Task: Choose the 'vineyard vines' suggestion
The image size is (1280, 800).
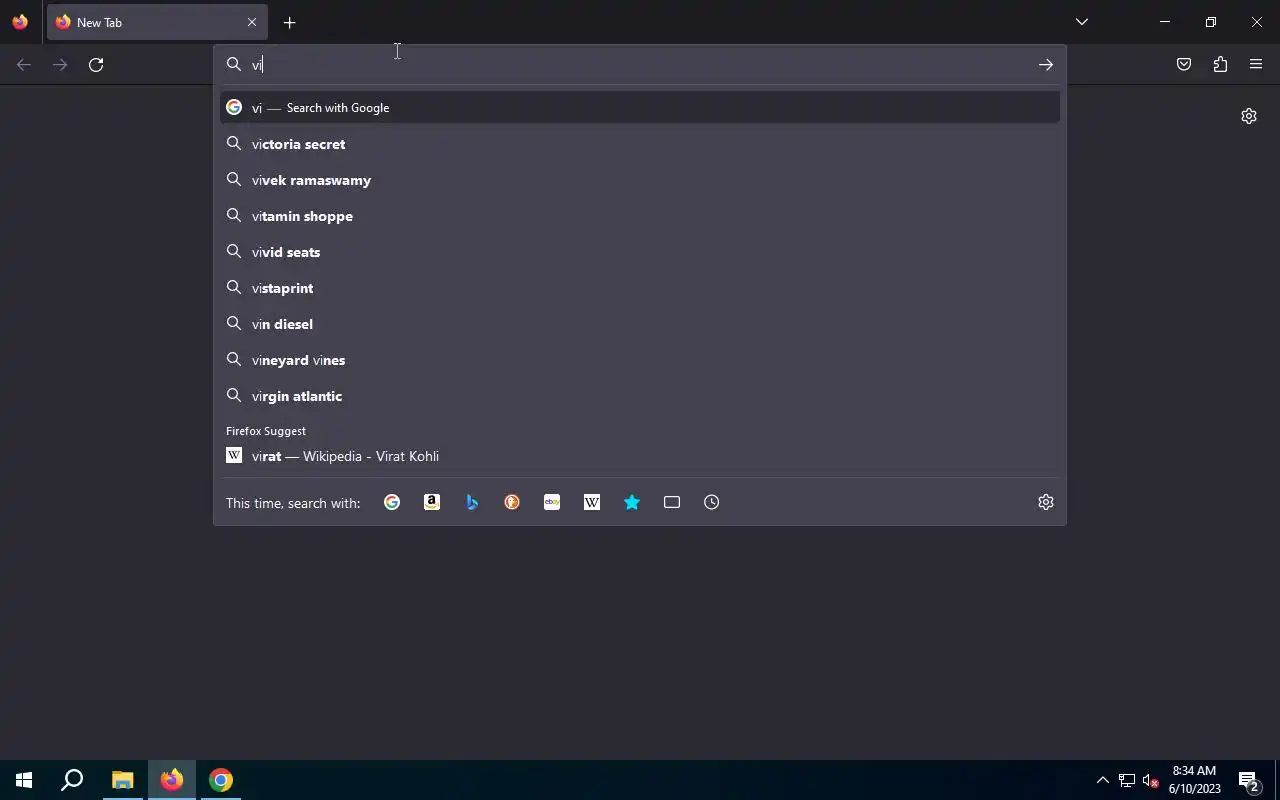Action: coord(640,360)
